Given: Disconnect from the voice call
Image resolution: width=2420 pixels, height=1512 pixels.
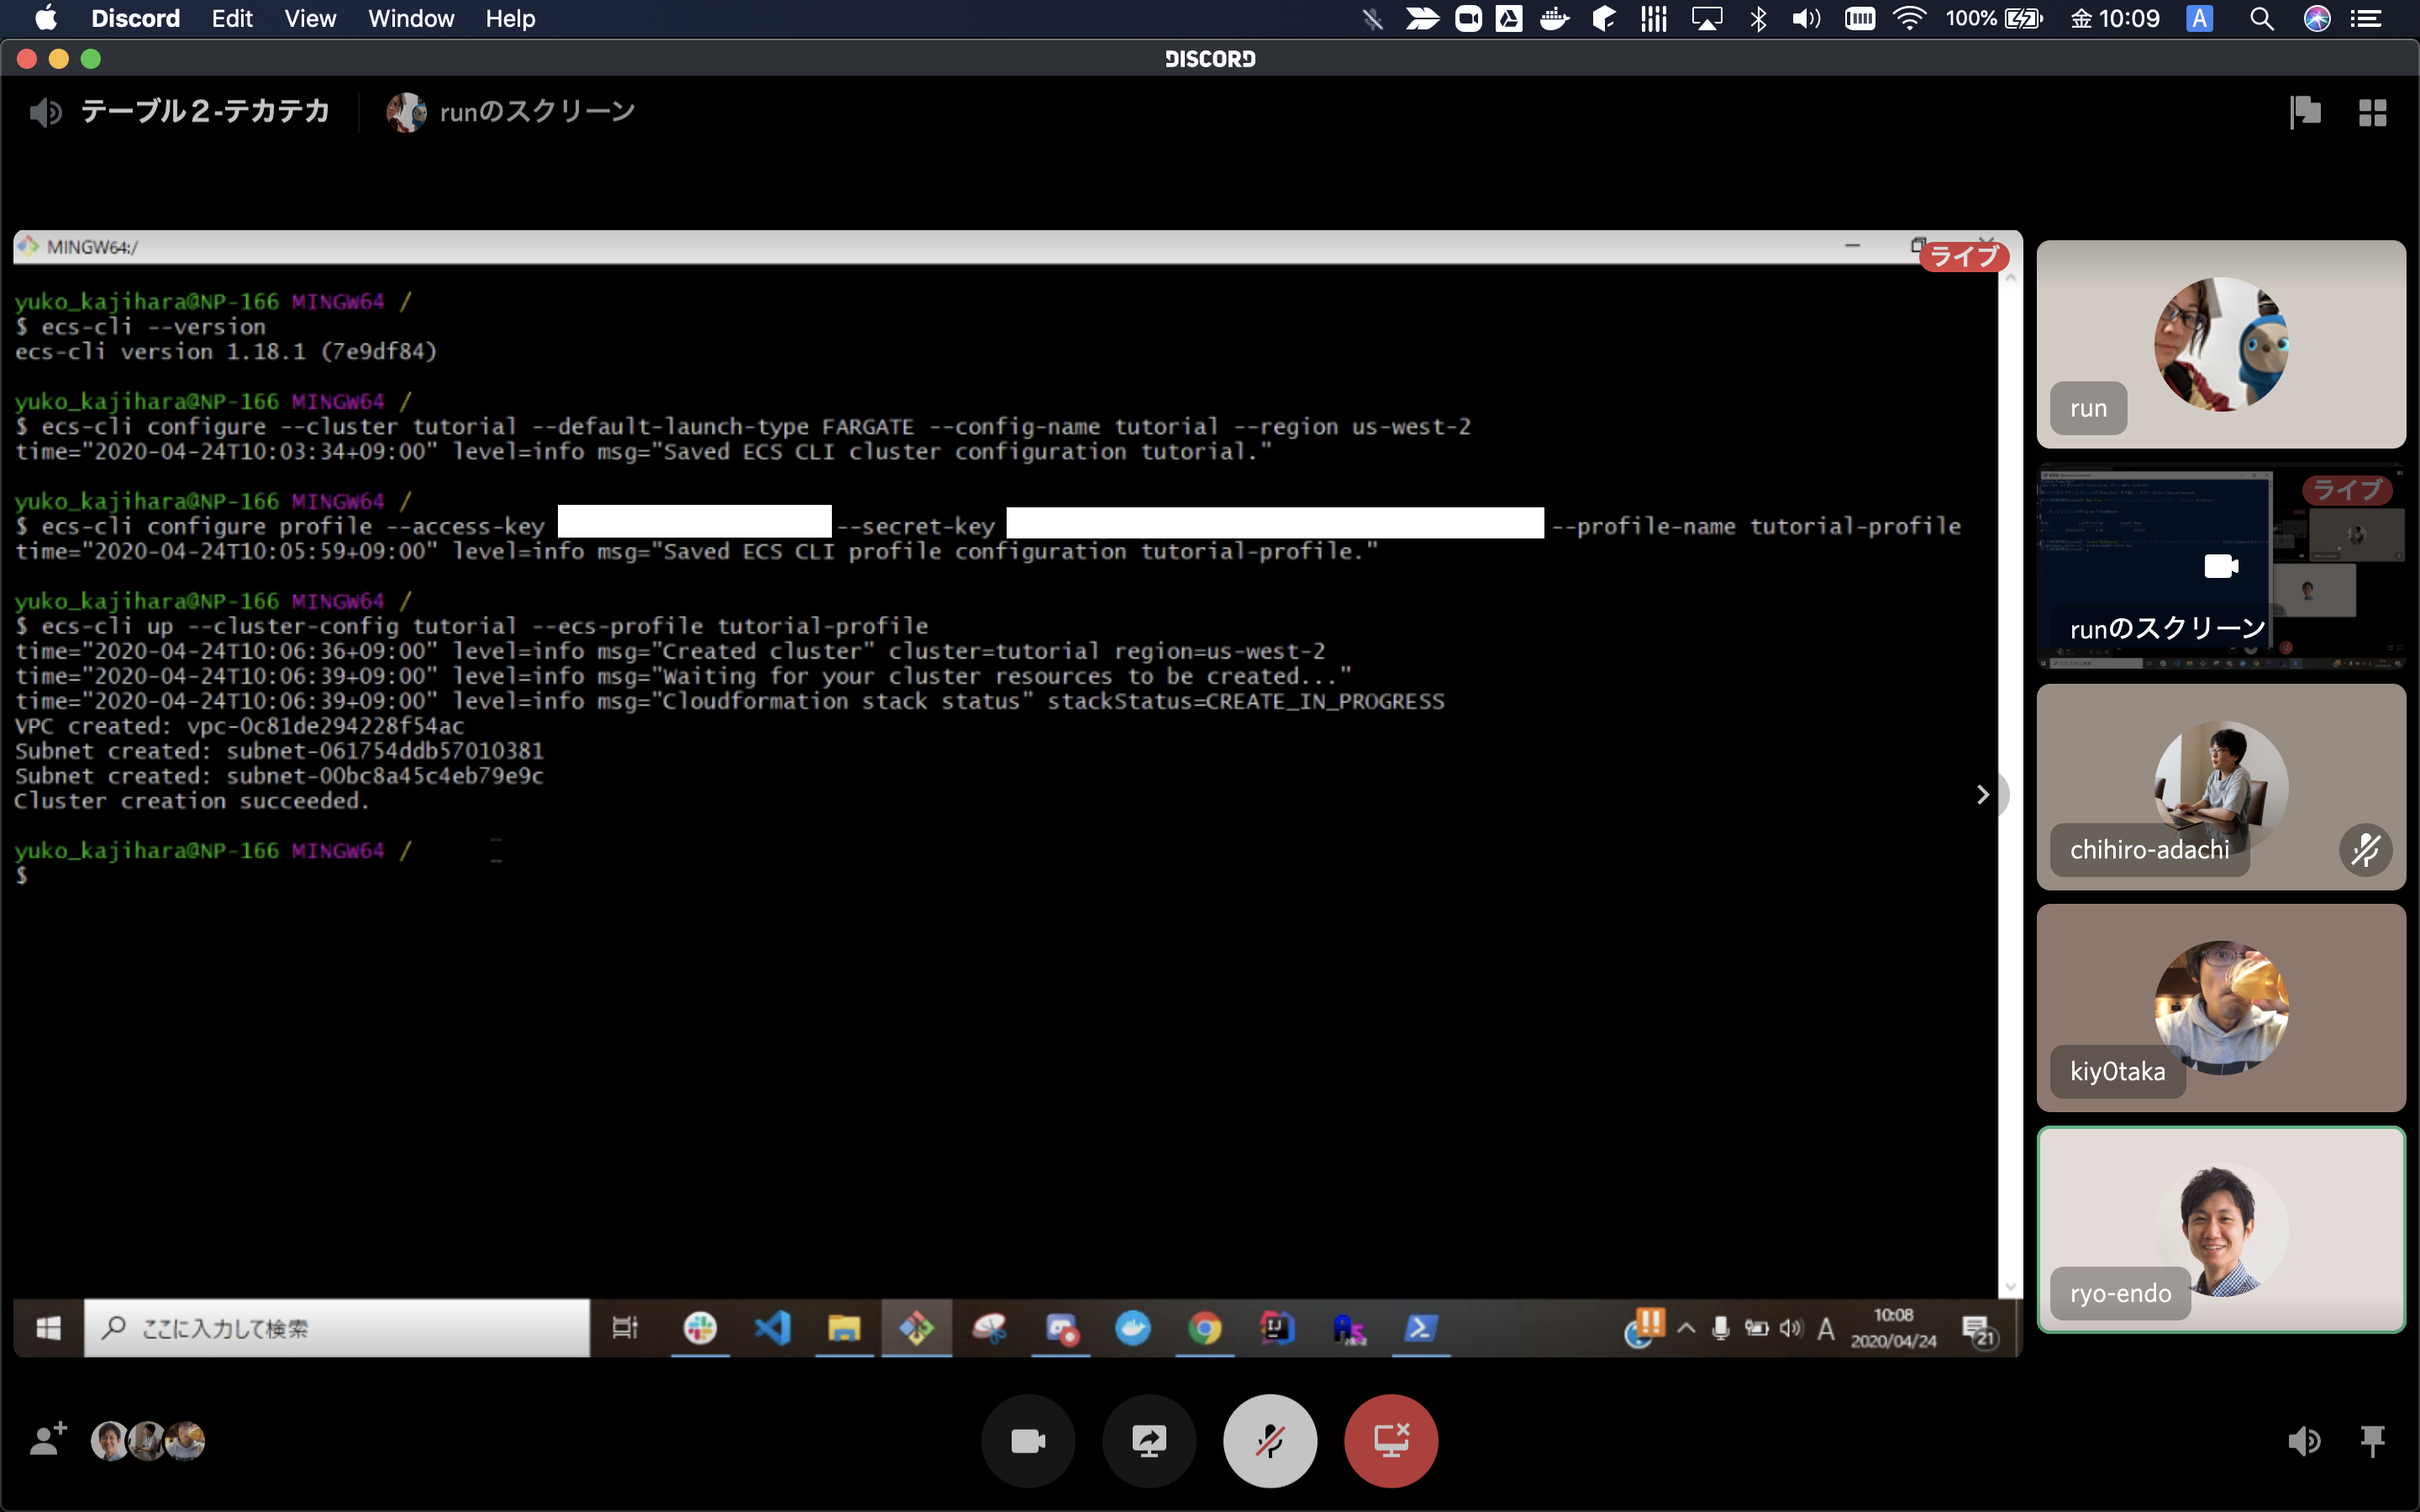Looking at the screenshot, I should coord(1391,1441).
